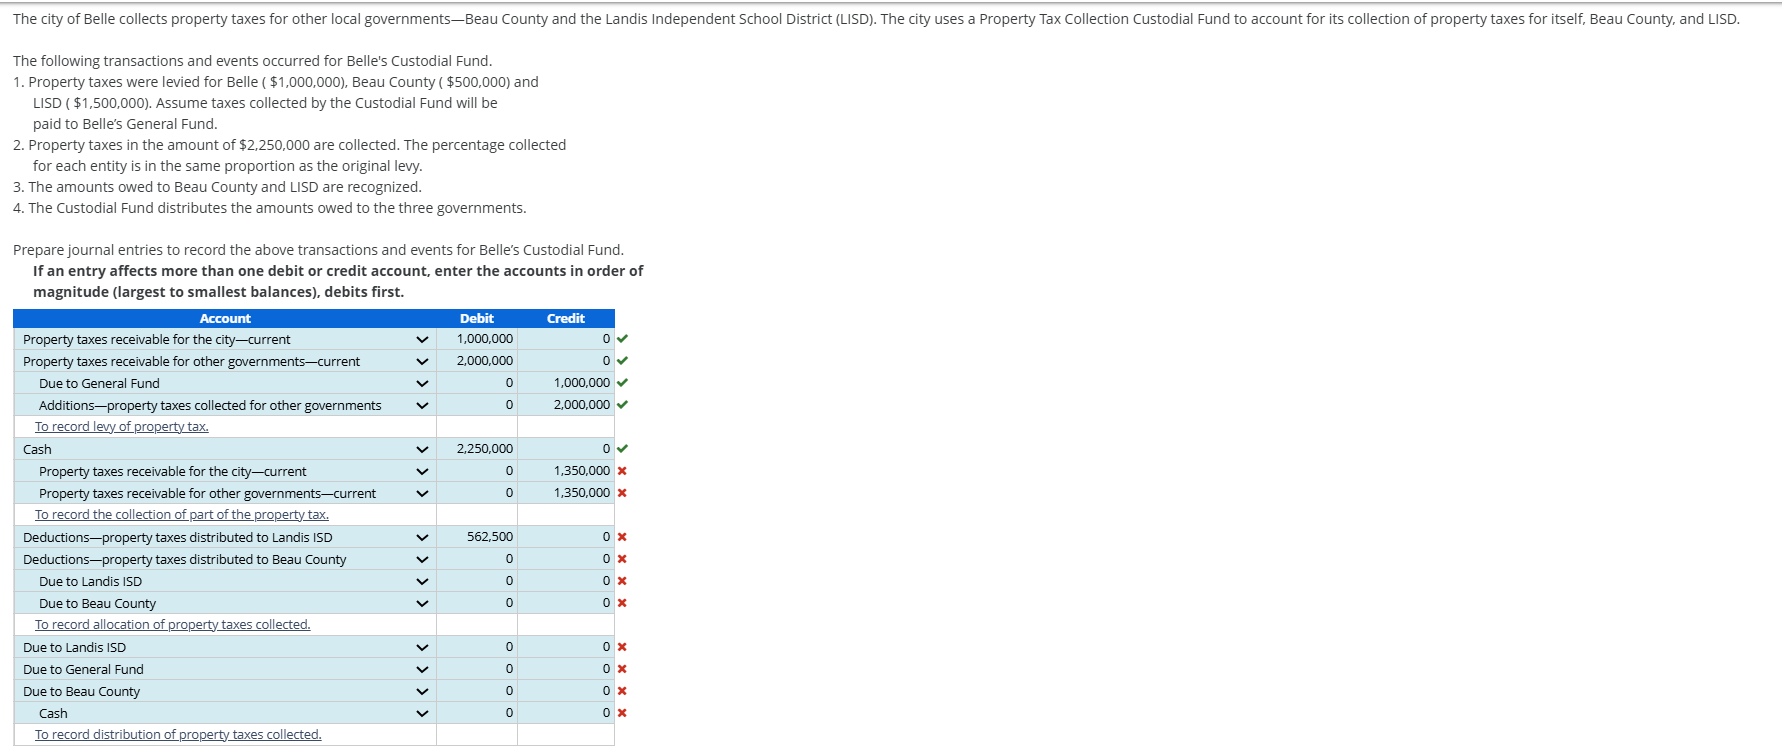Click the "To record levy of property tax." link
The width and height of the screenshot is (1782, 753).
[122, 427]
